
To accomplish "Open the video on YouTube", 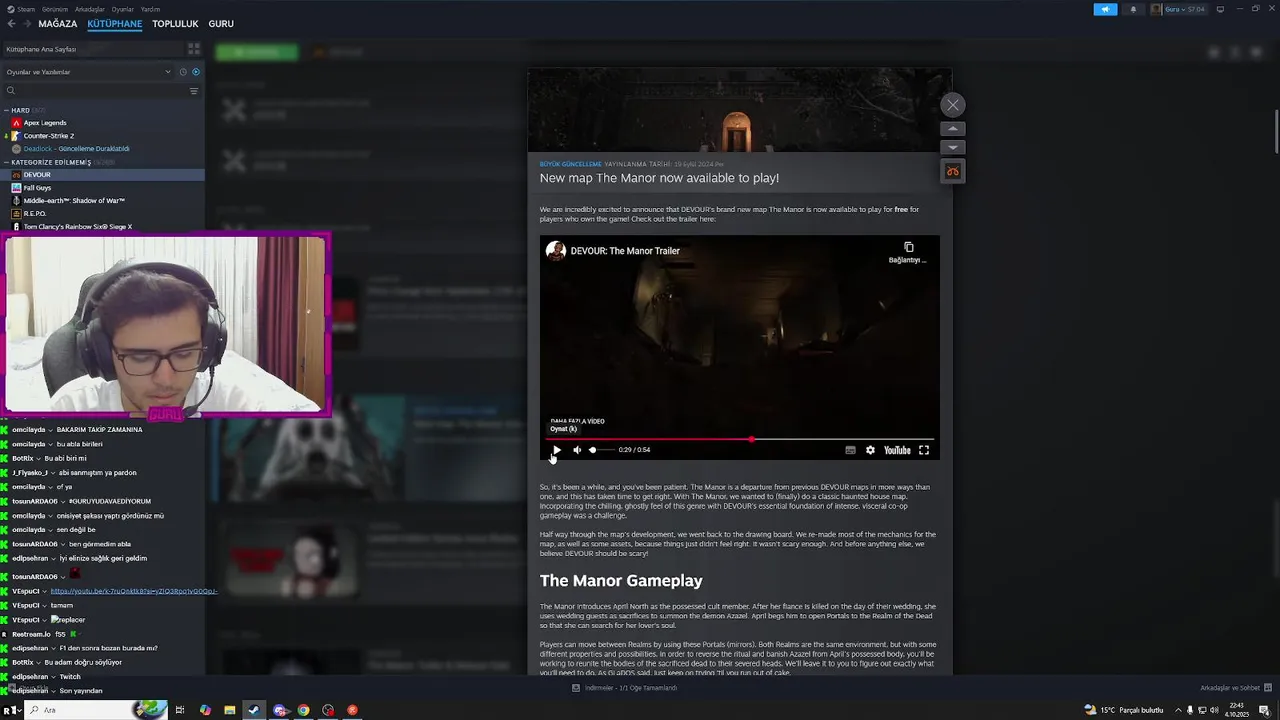I will pyautogui.click(x=897, y=450).
